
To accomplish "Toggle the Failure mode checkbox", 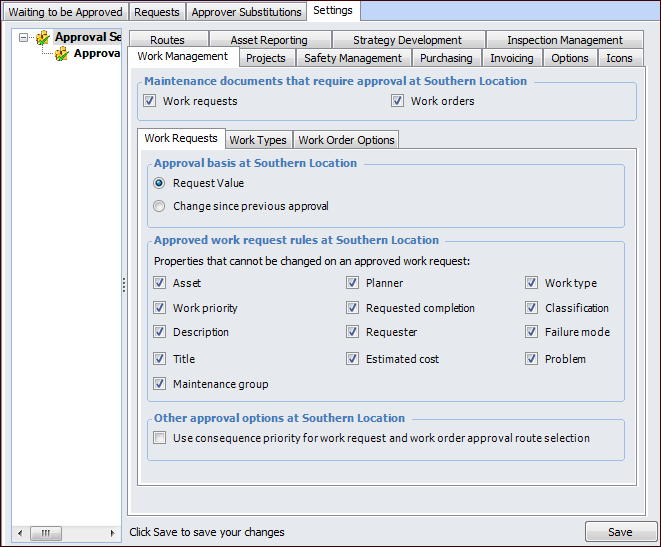I will pyautogui.click(x=532, y=332).
